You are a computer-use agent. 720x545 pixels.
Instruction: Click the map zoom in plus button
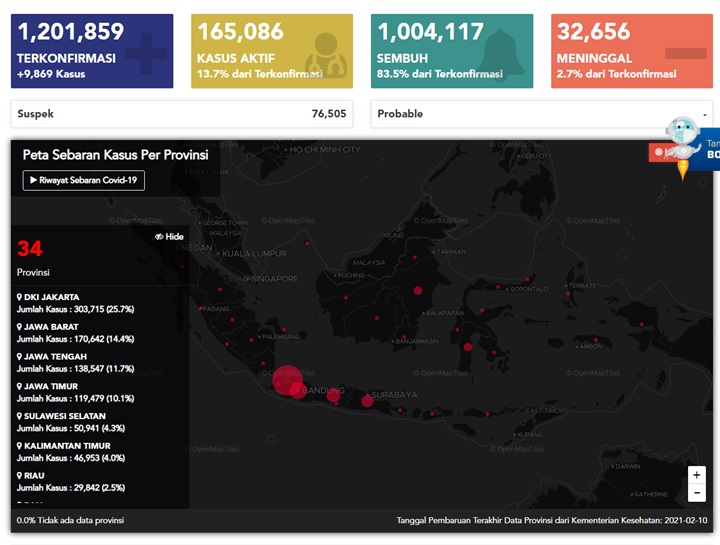point(697,475)
